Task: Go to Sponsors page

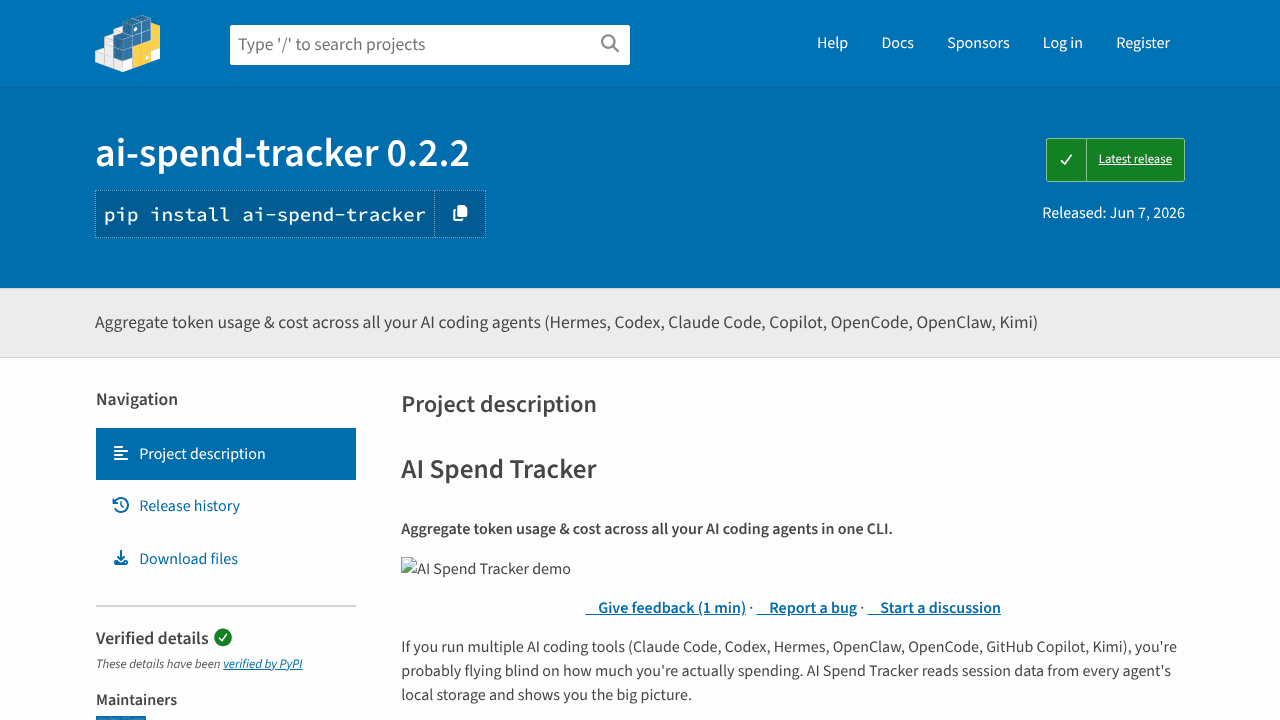Action: pyautogui.click(x=978, y=43)
